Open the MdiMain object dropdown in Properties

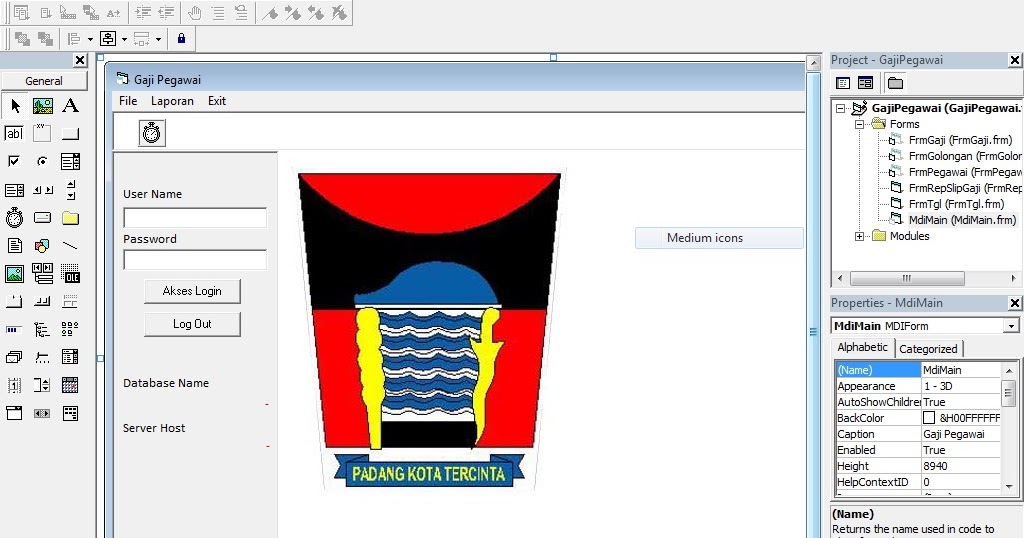click(1011, 326)
